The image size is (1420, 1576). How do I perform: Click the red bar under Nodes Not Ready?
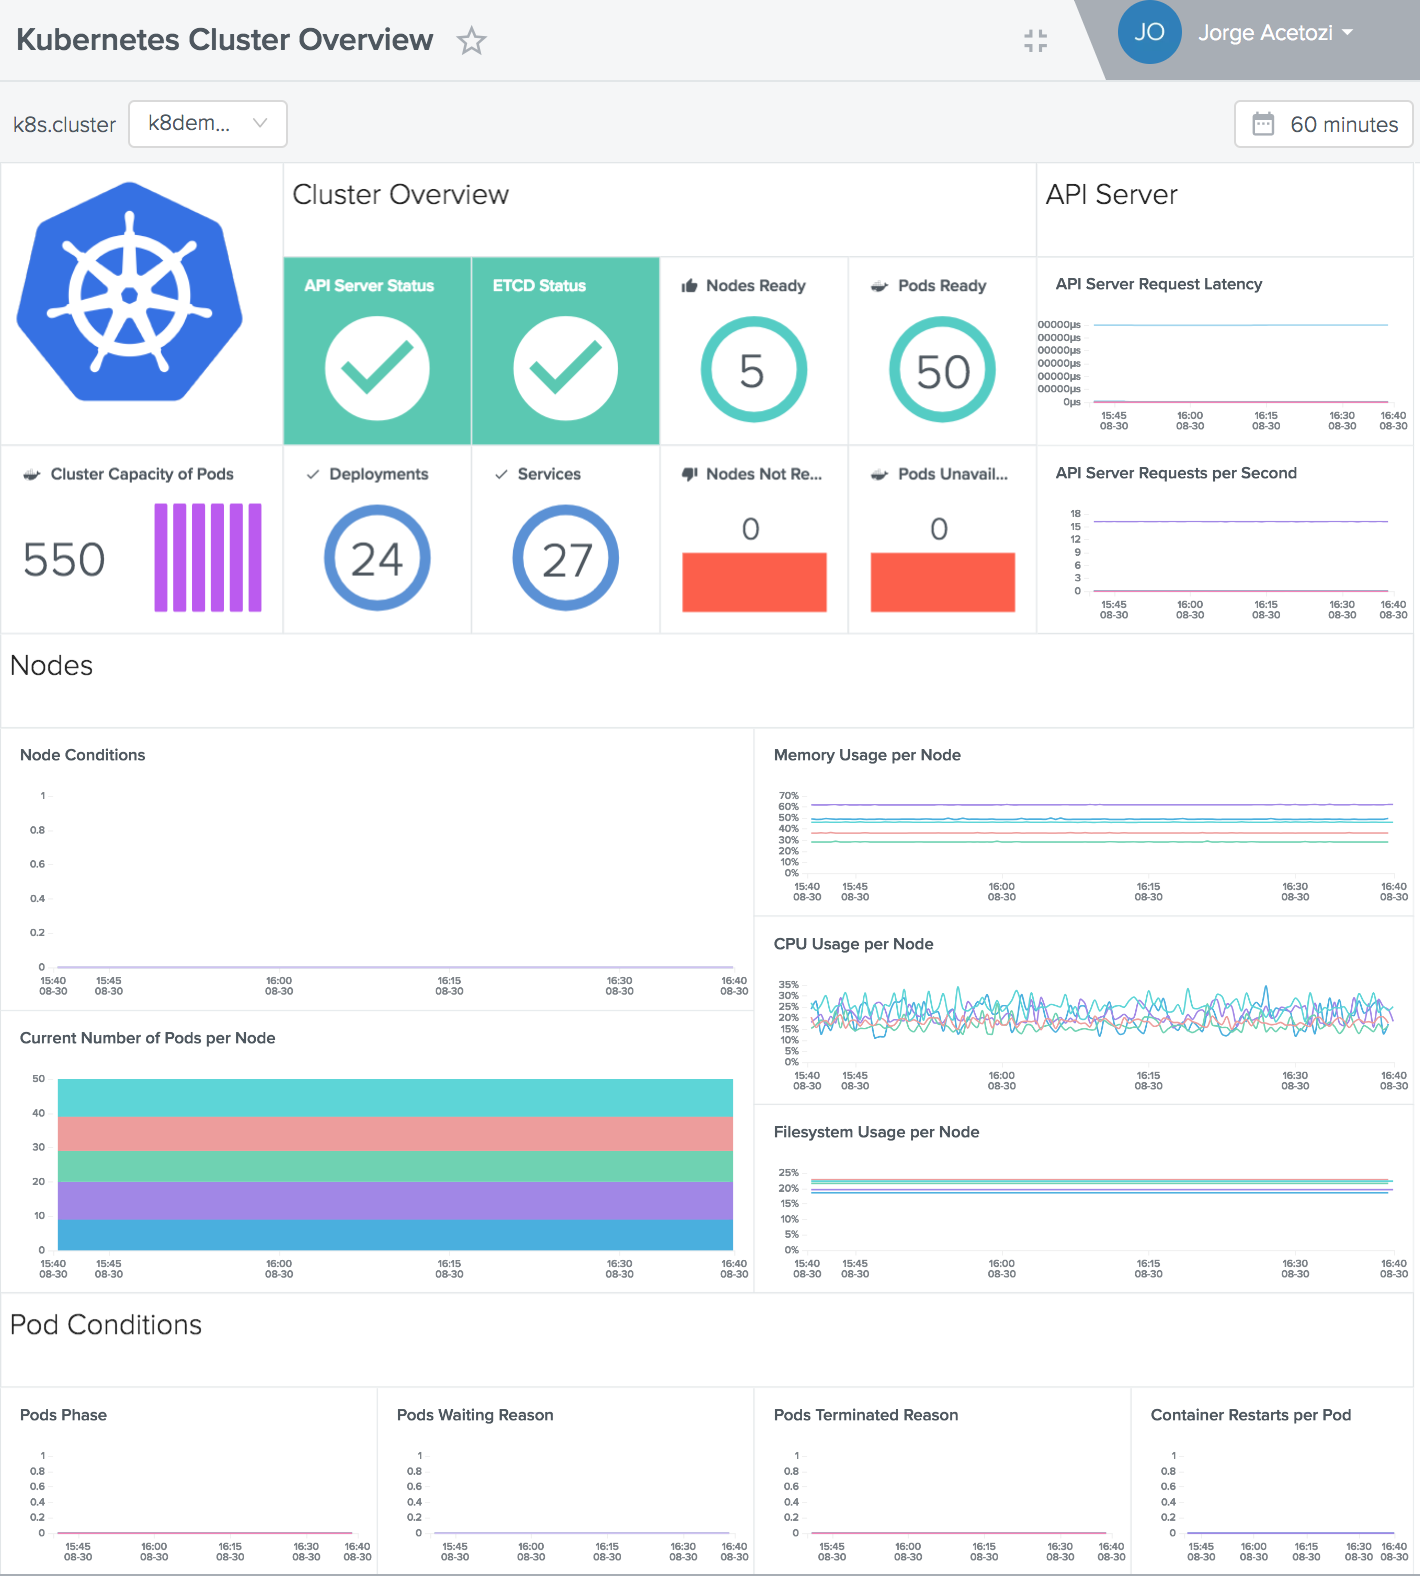754,582
